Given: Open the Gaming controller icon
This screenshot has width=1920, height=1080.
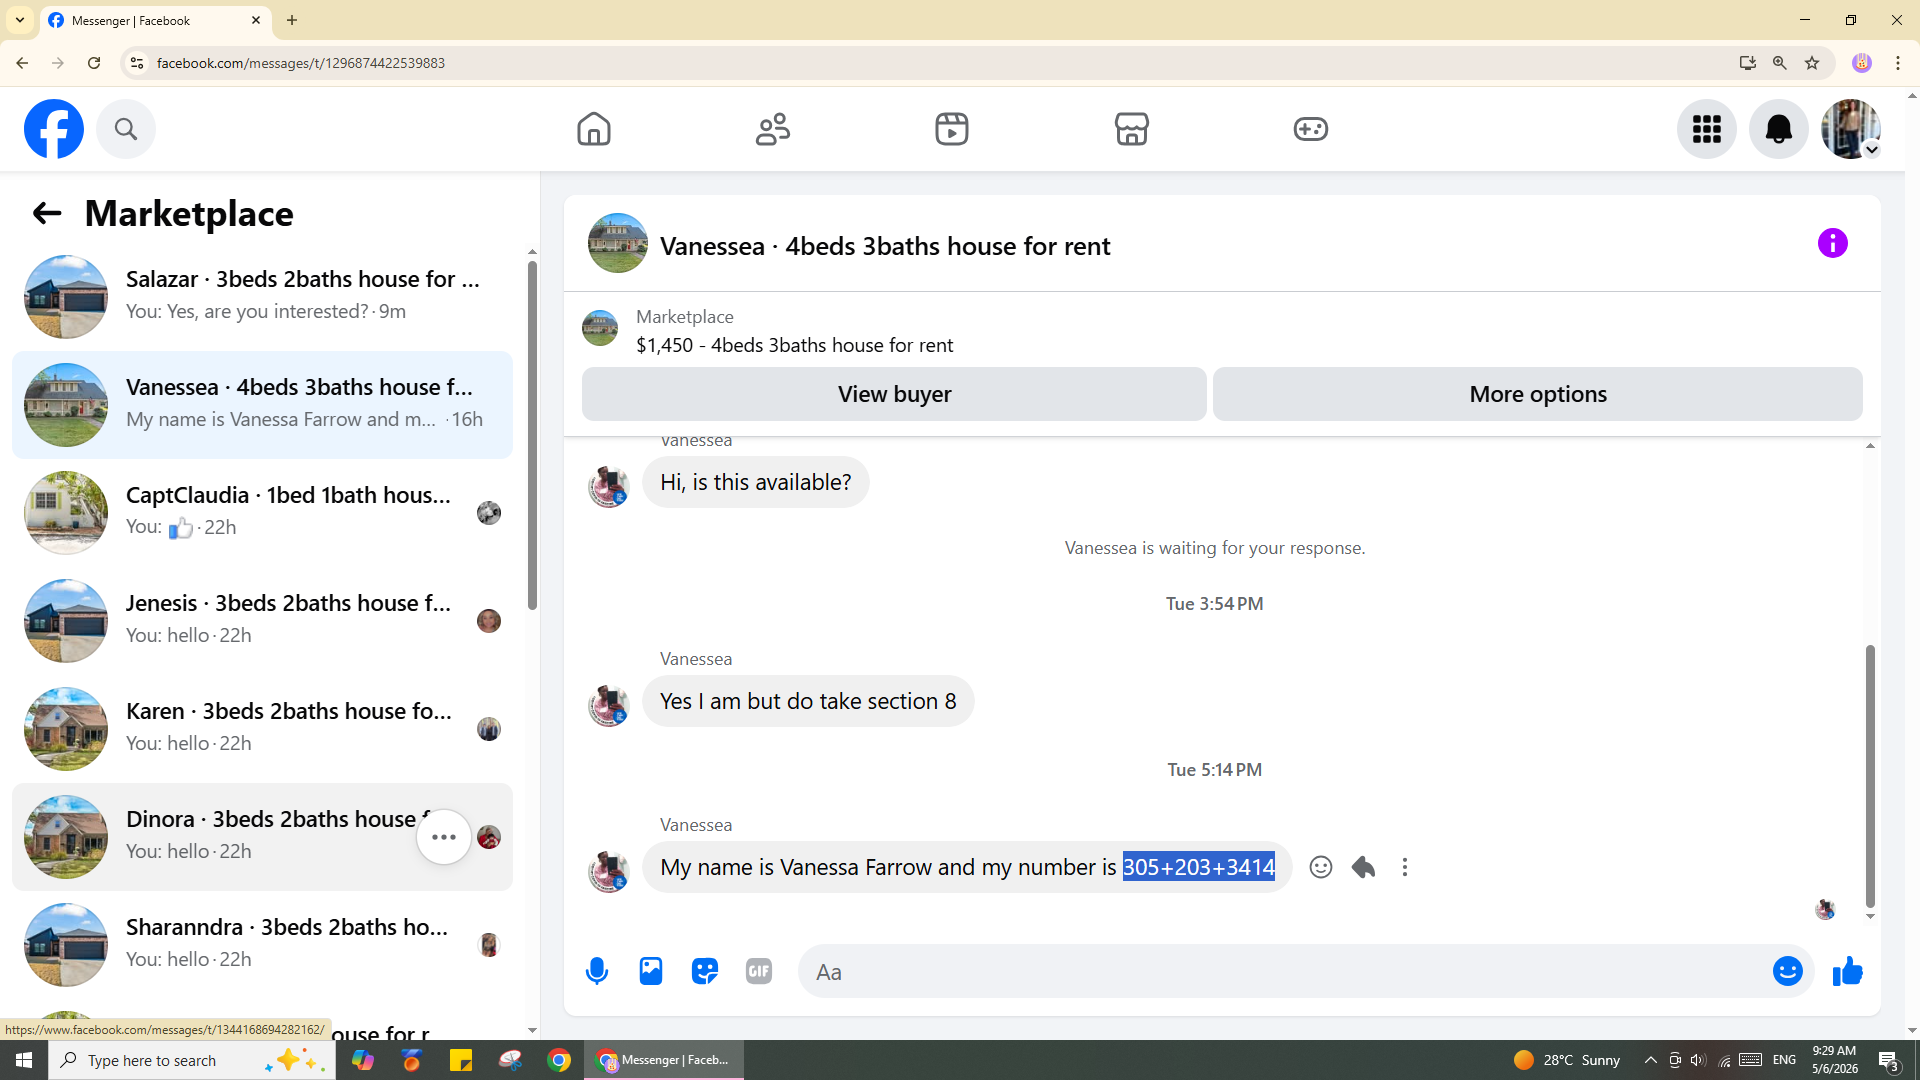Looking at the screenshot, I should pos(1311,129).
